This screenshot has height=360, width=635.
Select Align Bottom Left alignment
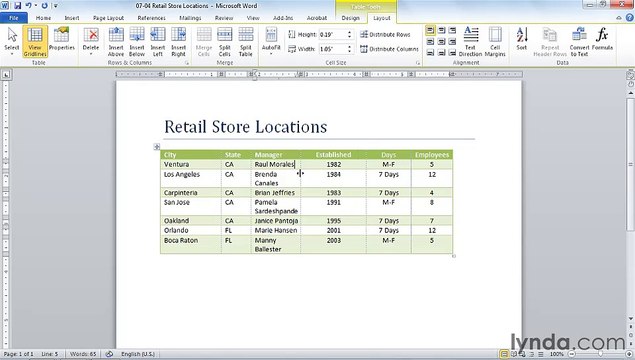[430, 53]
